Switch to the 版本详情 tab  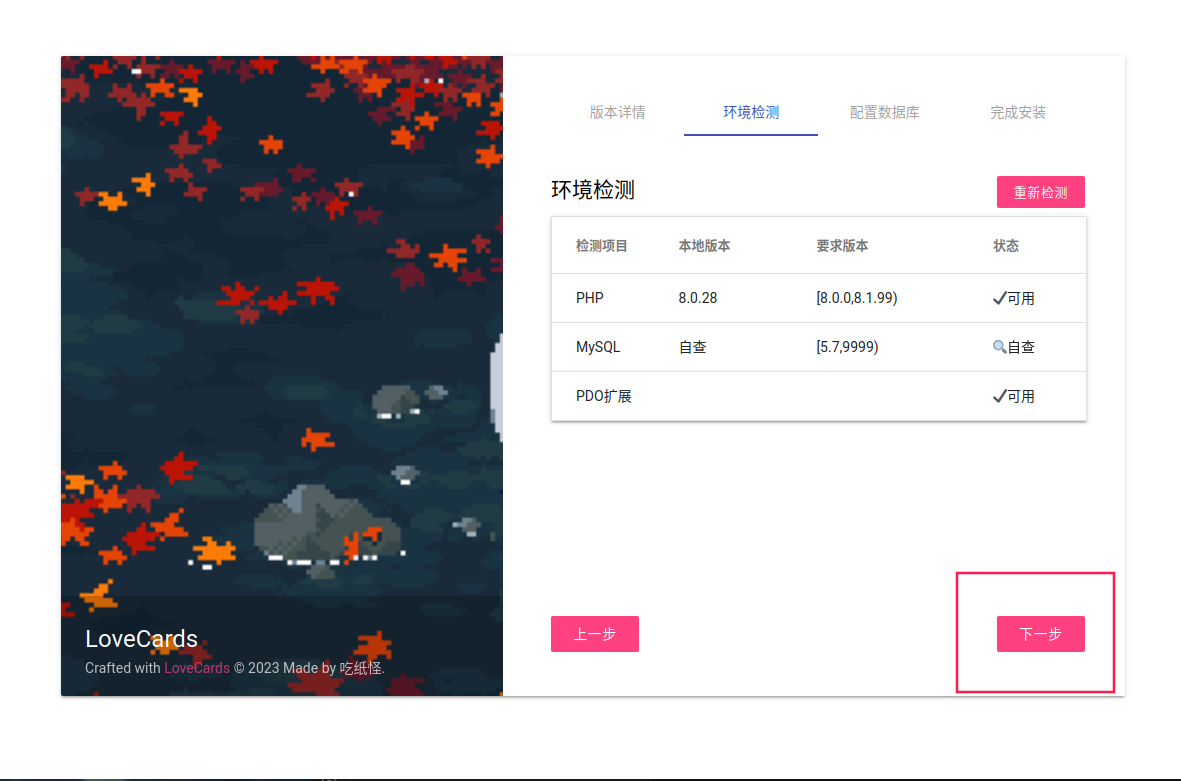pos(617,112)
